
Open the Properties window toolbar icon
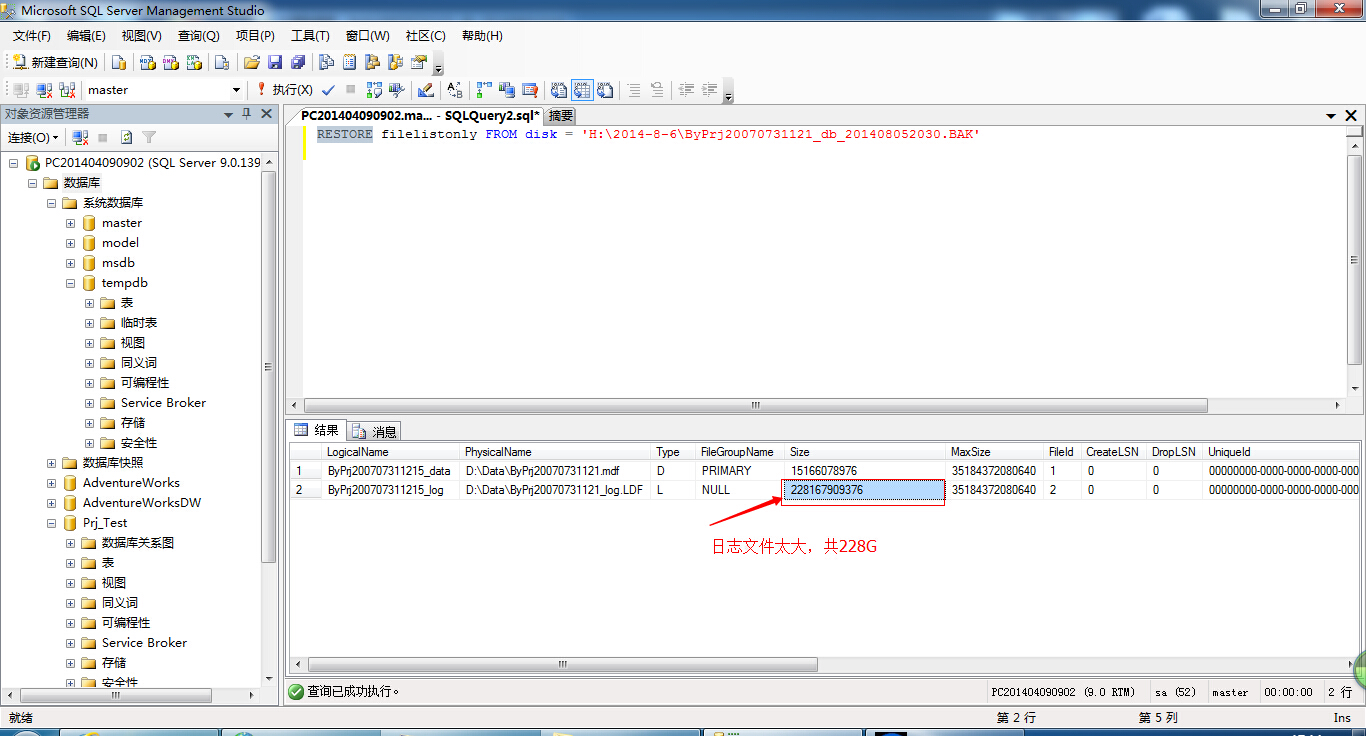pos(419,62)
